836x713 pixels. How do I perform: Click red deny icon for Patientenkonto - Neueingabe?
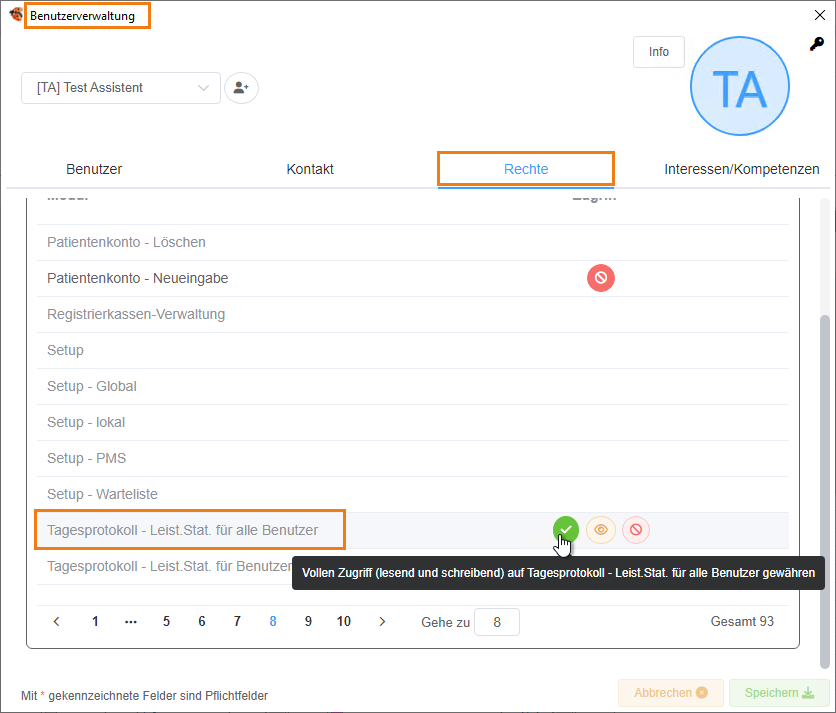point(601,278)
